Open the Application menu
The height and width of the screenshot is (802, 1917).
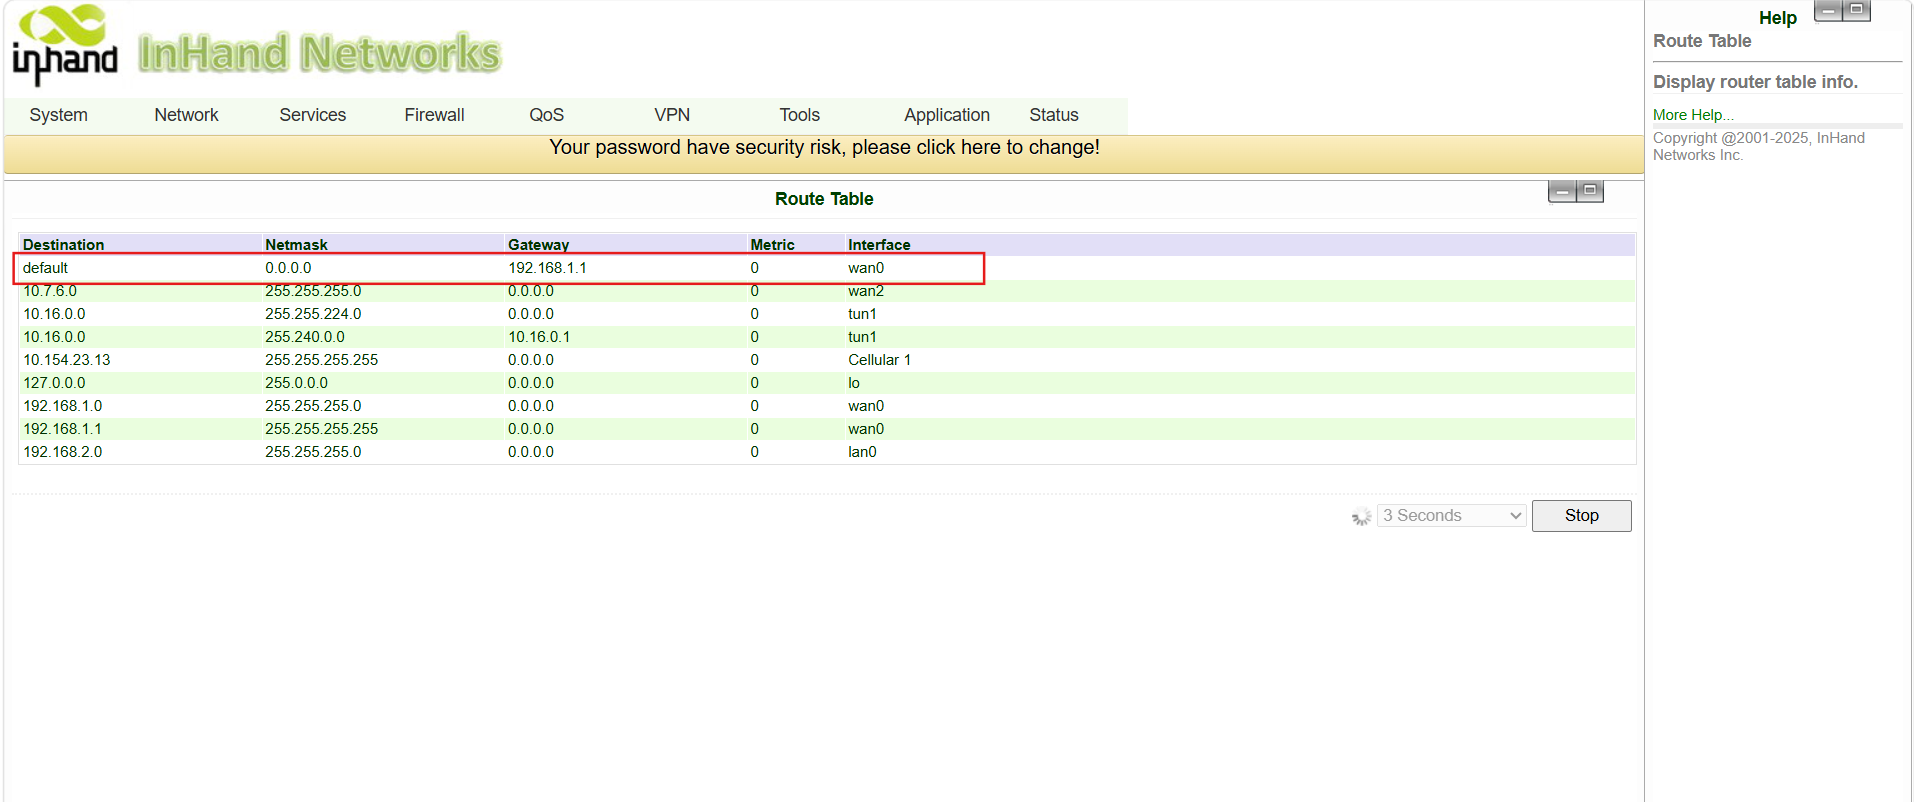tap(947, 115)
